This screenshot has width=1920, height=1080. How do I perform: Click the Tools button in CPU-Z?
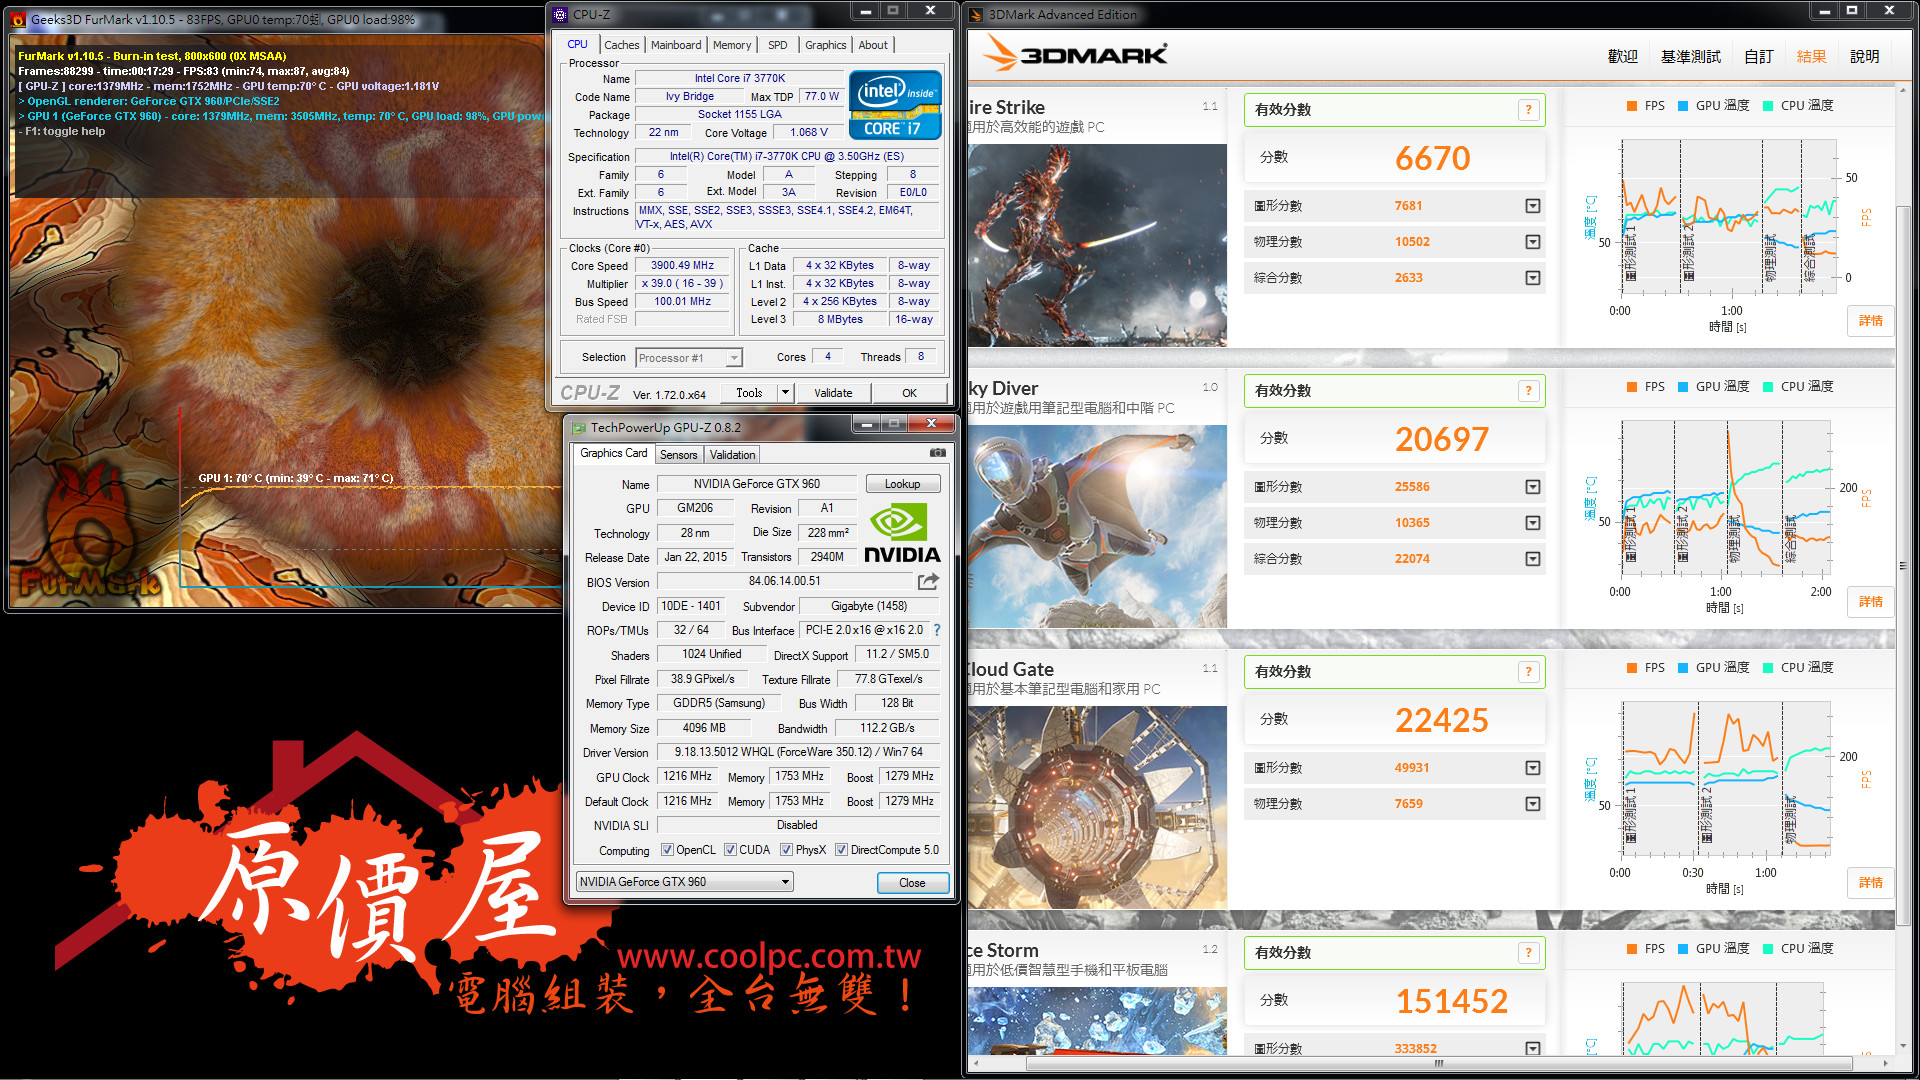click(749, 393)
